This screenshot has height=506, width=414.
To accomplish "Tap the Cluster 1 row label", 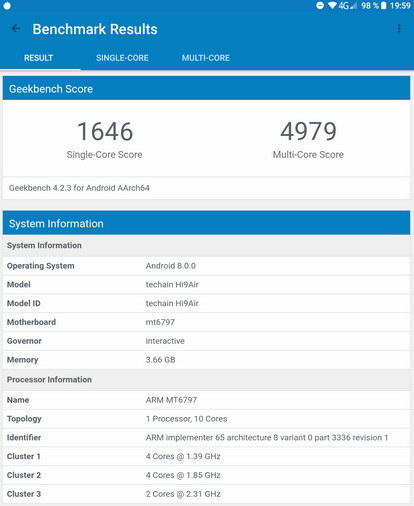I will pyautogui.click(x=24, y=456).
